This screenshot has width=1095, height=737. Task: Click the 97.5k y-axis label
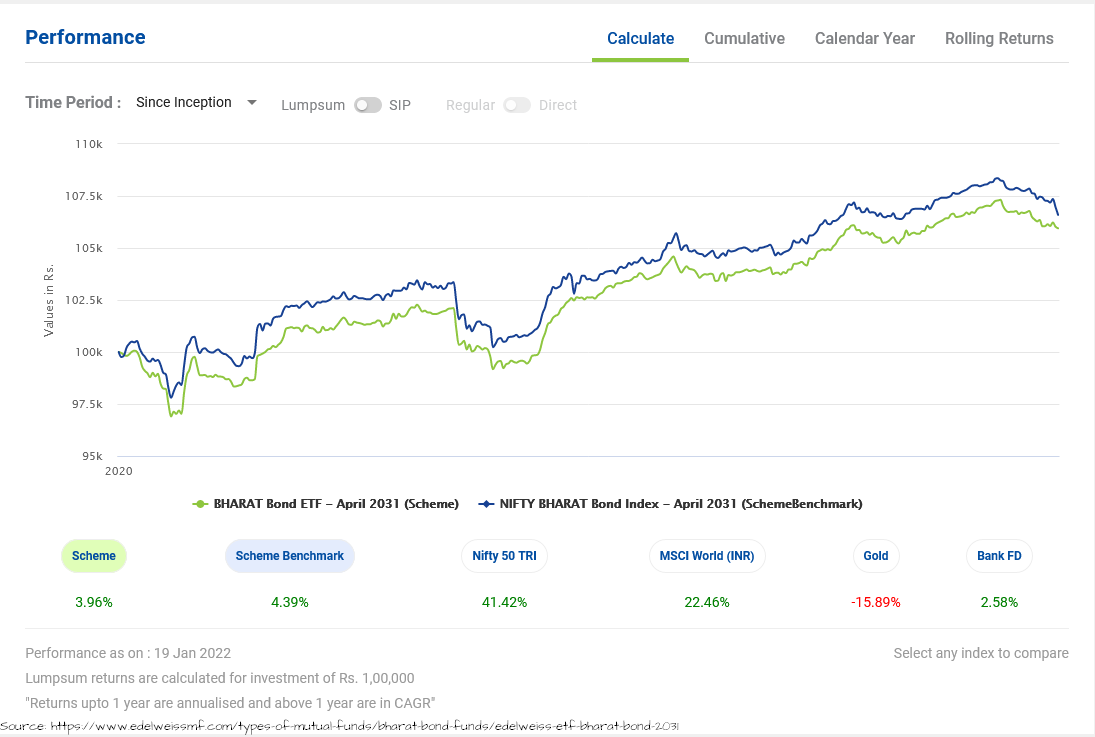[x=87, y=404]
